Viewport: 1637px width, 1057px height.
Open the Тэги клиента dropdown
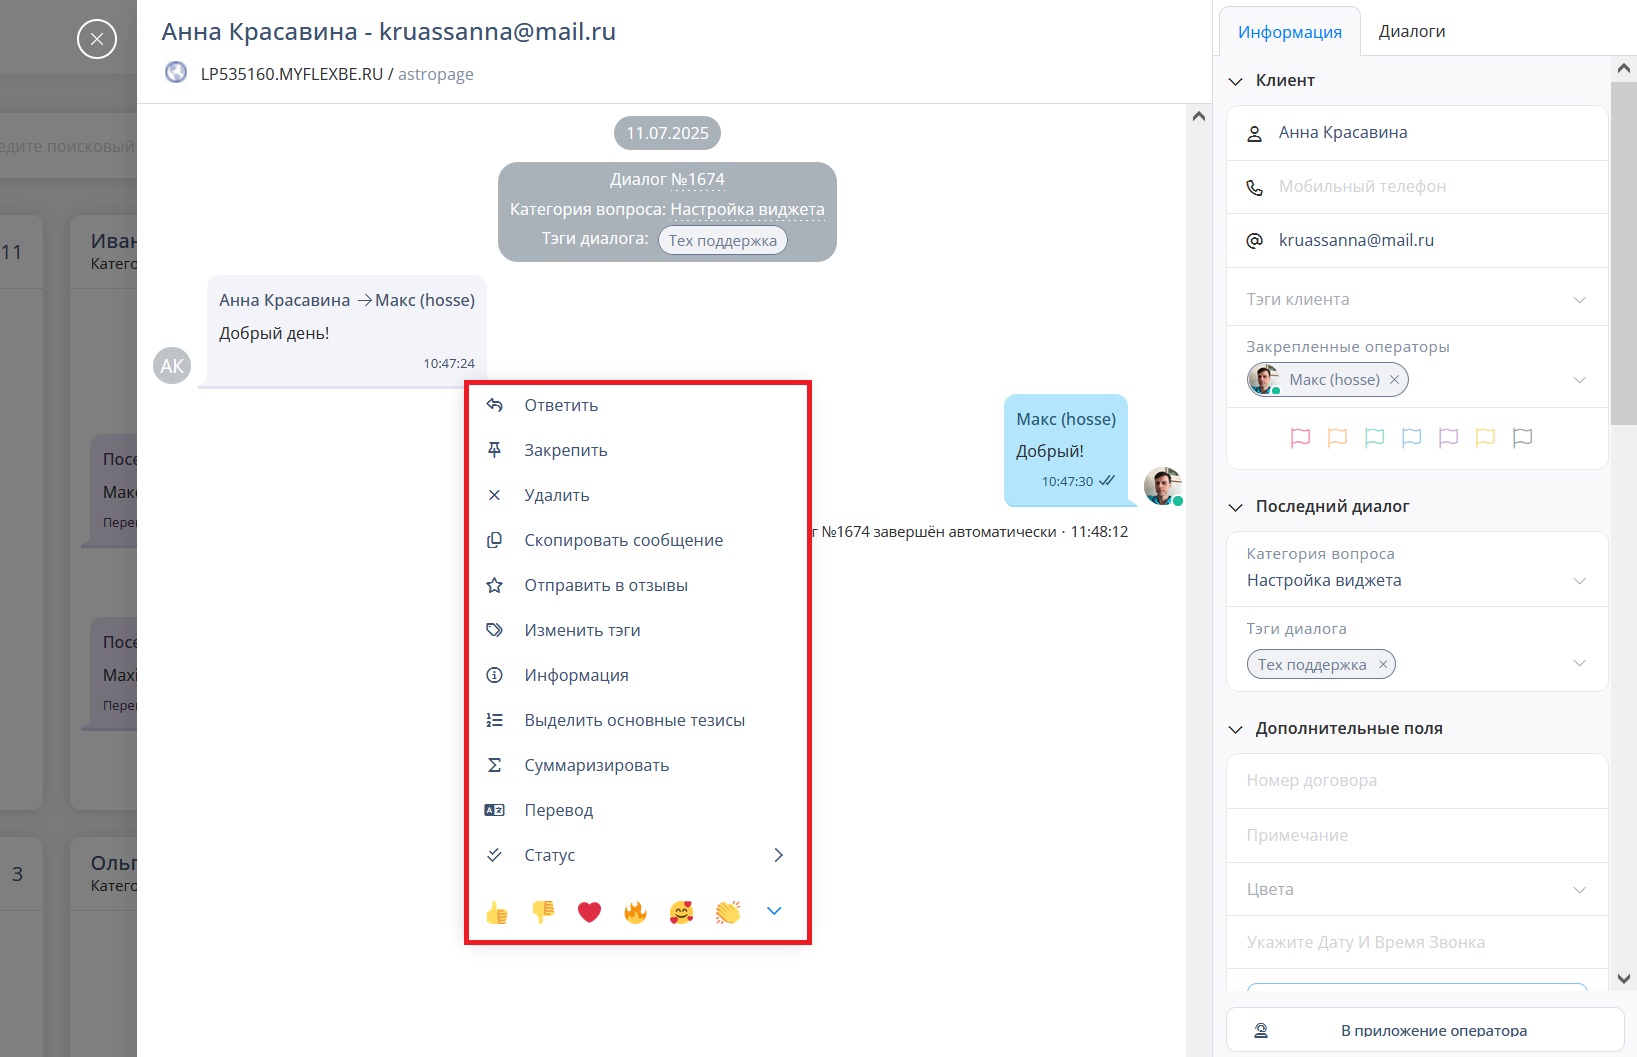[x=1417, y=299]
